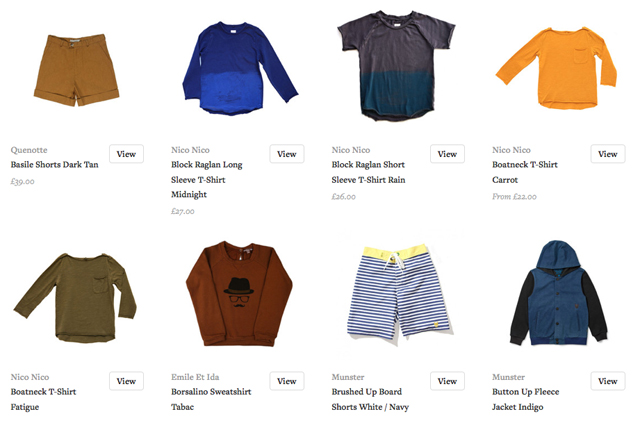Click View button for Borsalino Sweatshirt Tabac
640x423 pixels.
287,381
